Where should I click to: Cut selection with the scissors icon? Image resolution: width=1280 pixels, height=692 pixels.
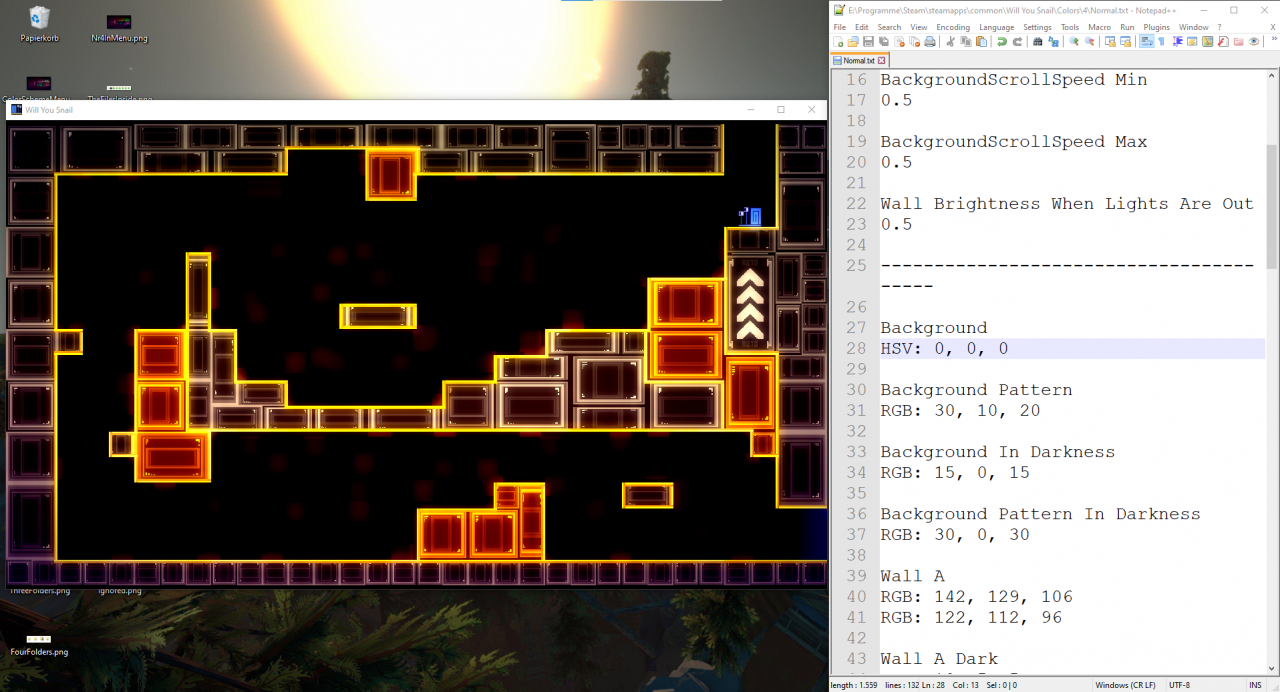coord(950,41)
